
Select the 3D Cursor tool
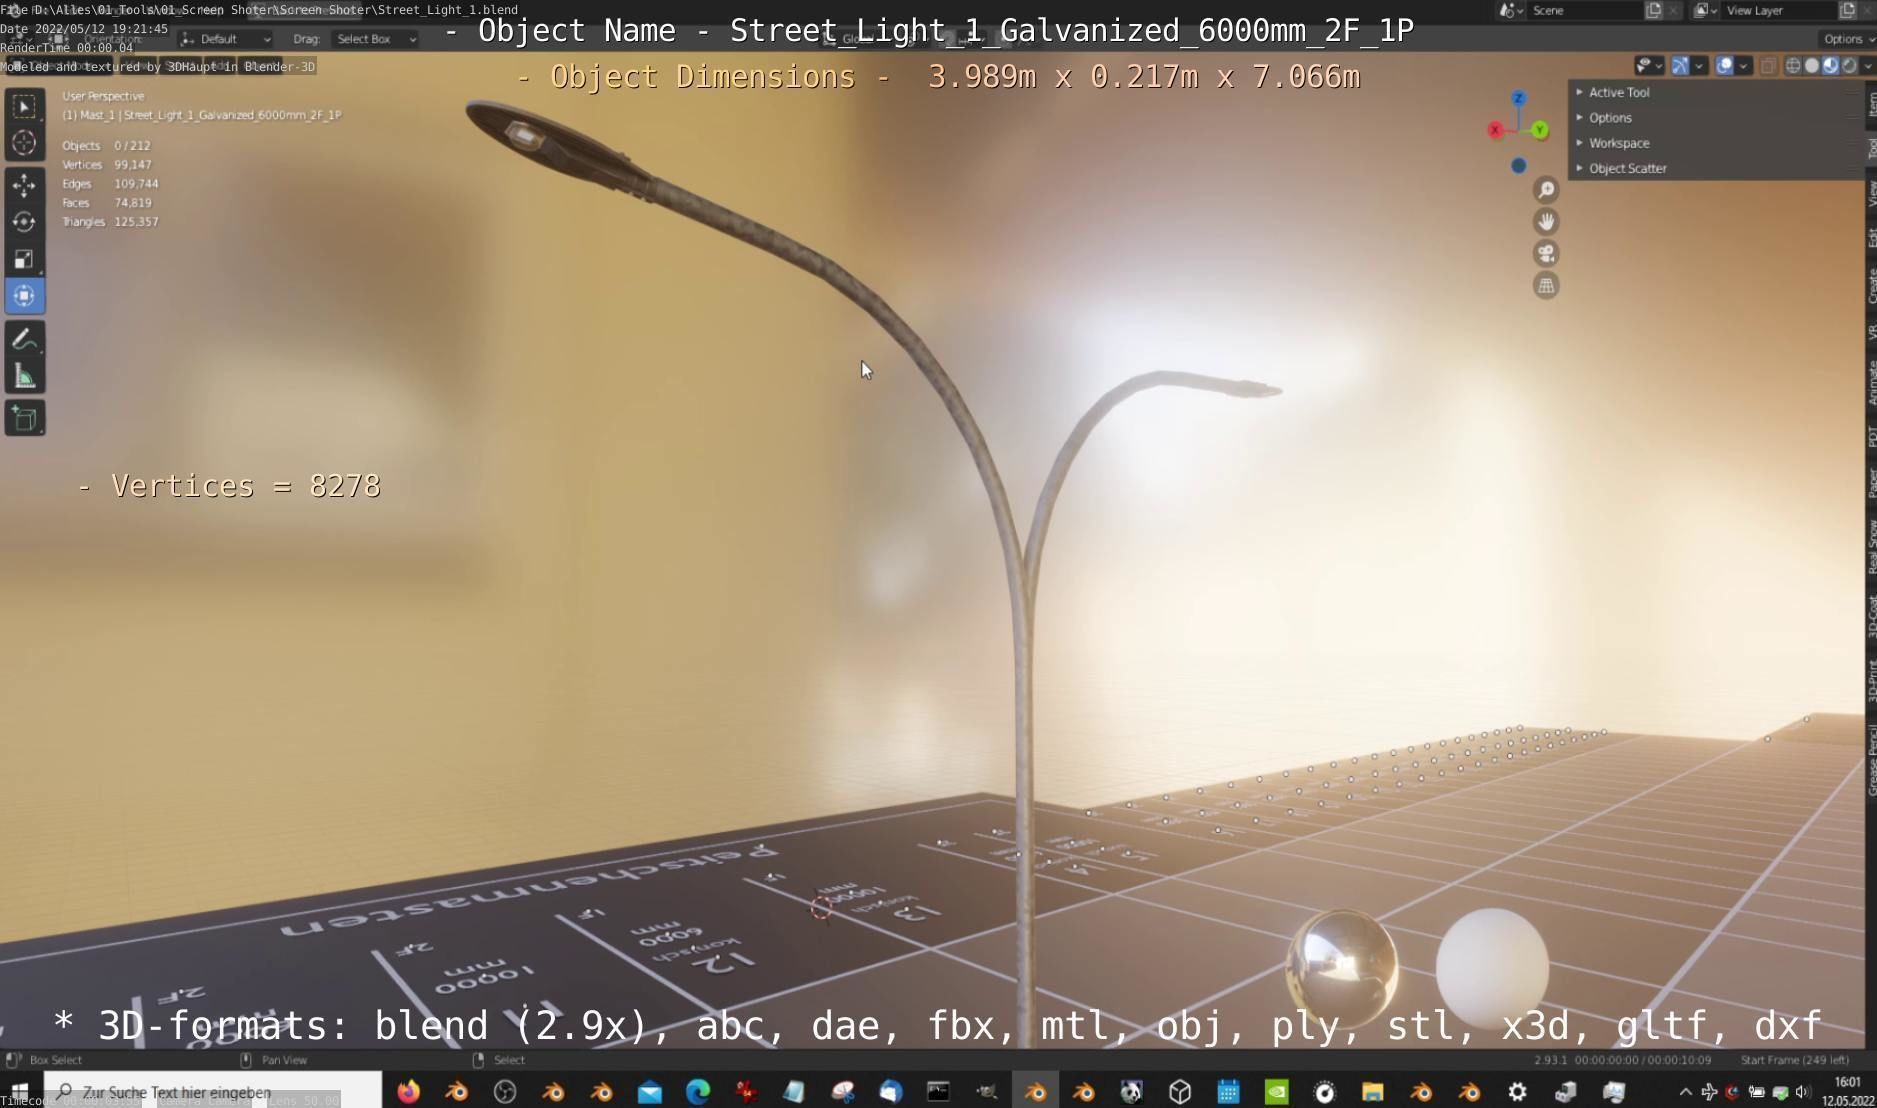click(25, 143)
